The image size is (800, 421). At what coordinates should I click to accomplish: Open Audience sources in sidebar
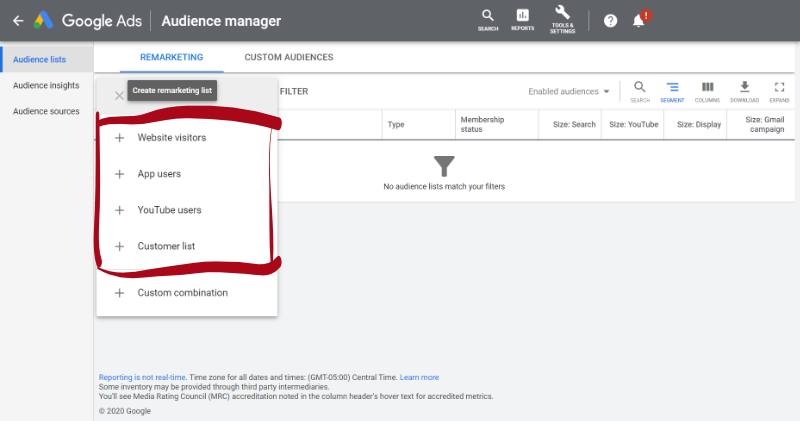click(x=46, y=111)
